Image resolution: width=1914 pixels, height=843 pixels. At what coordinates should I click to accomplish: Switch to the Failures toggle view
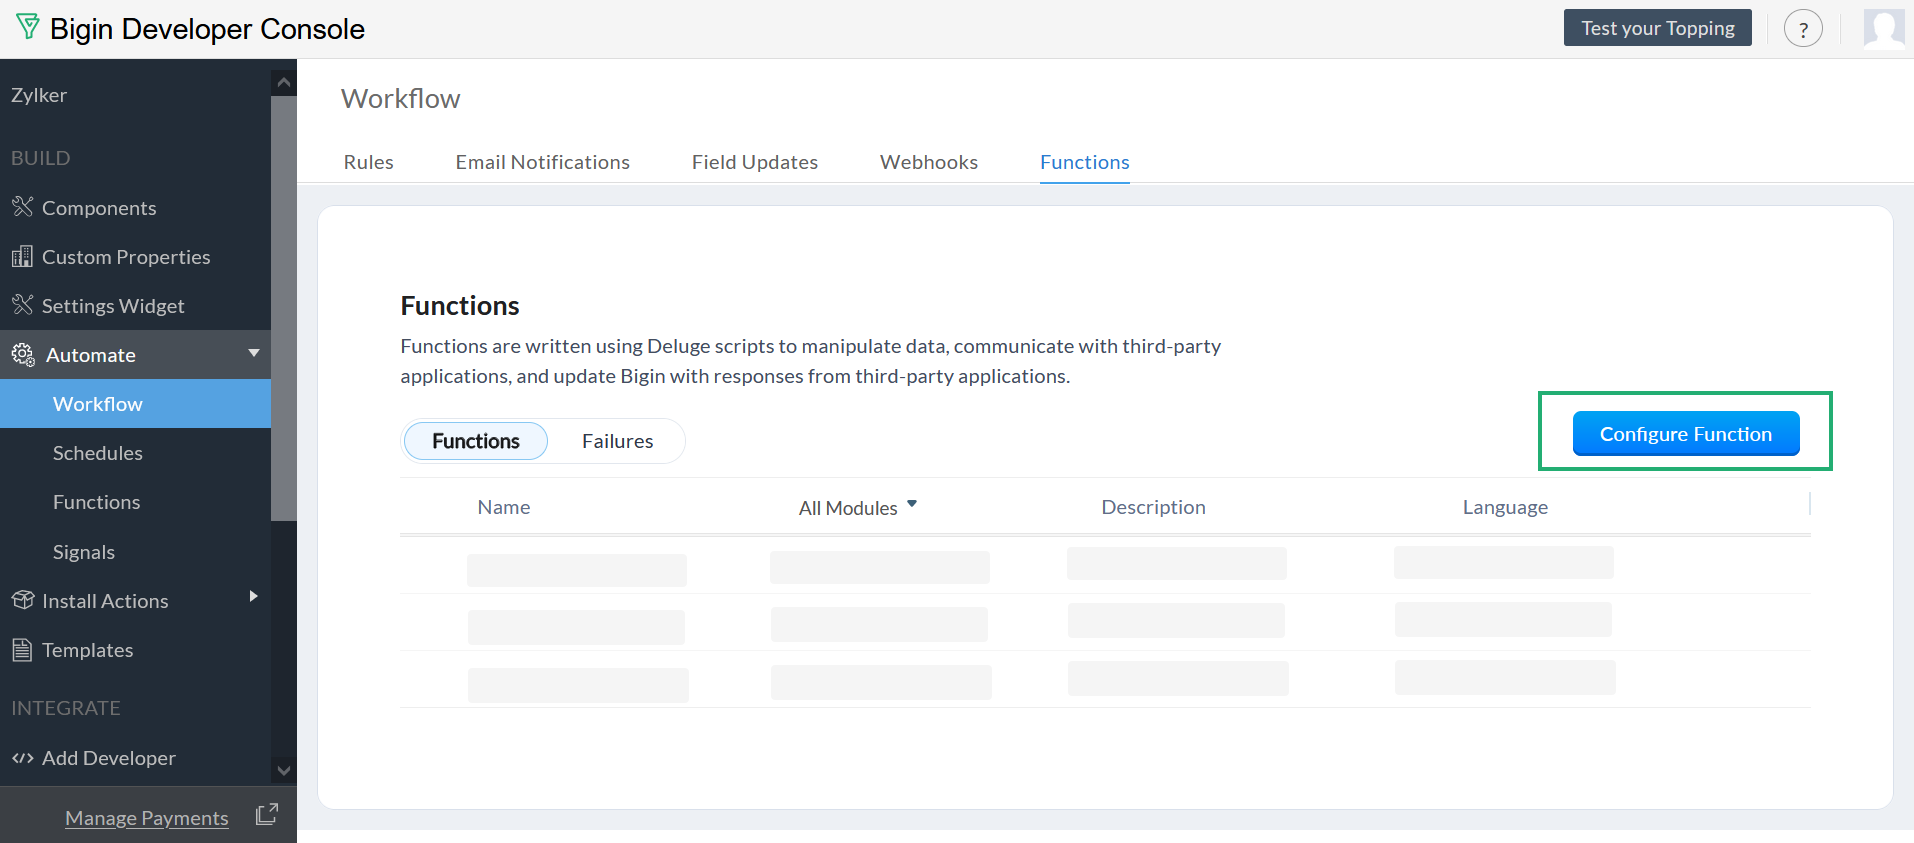point(617,441)
